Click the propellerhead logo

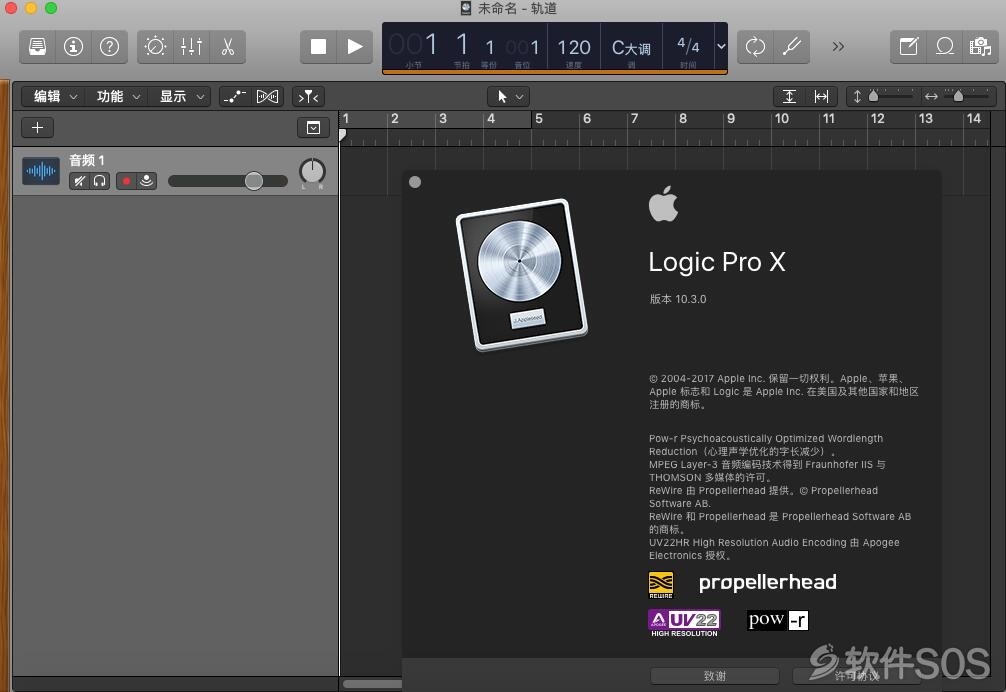point(767,582)
